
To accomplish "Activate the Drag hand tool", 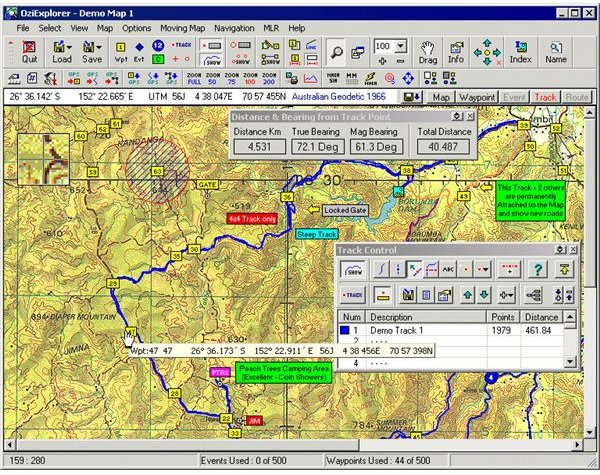I will [427, 52].
